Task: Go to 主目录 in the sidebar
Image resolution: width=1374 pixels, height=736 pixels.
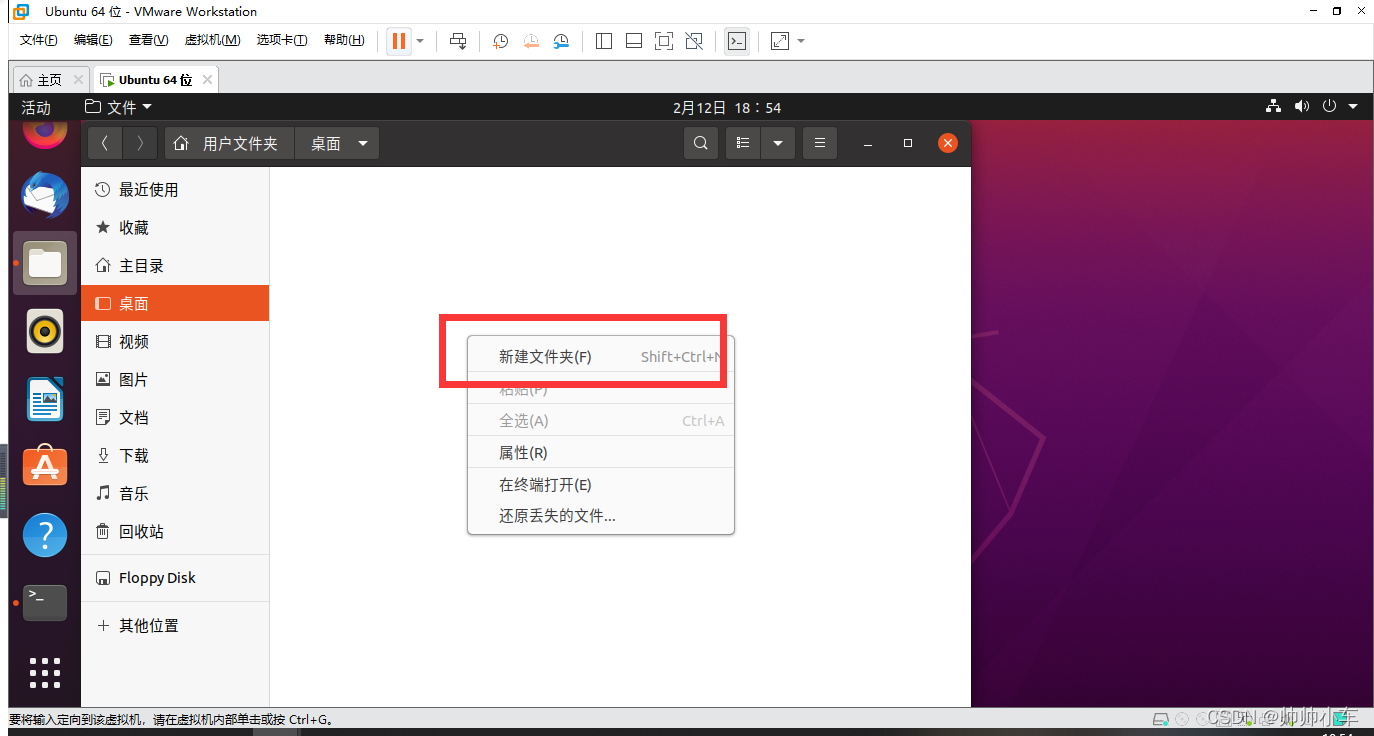Action: click(175, 266)
